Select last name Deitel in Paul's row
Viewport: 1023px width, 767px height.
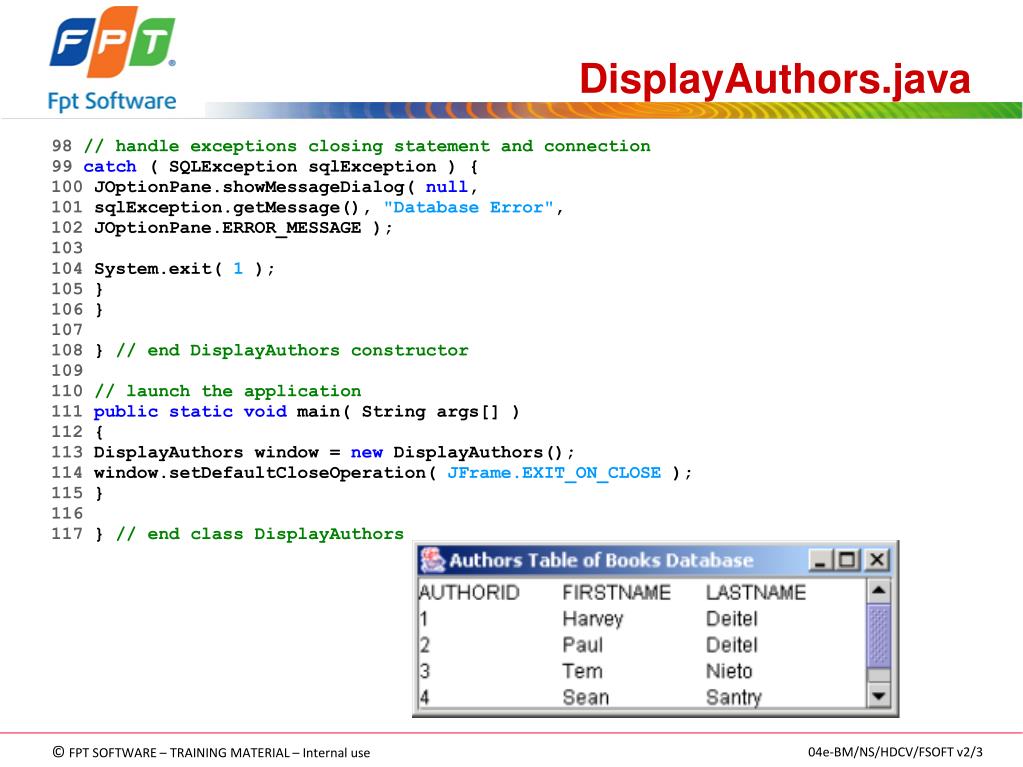tap(732, 645)
